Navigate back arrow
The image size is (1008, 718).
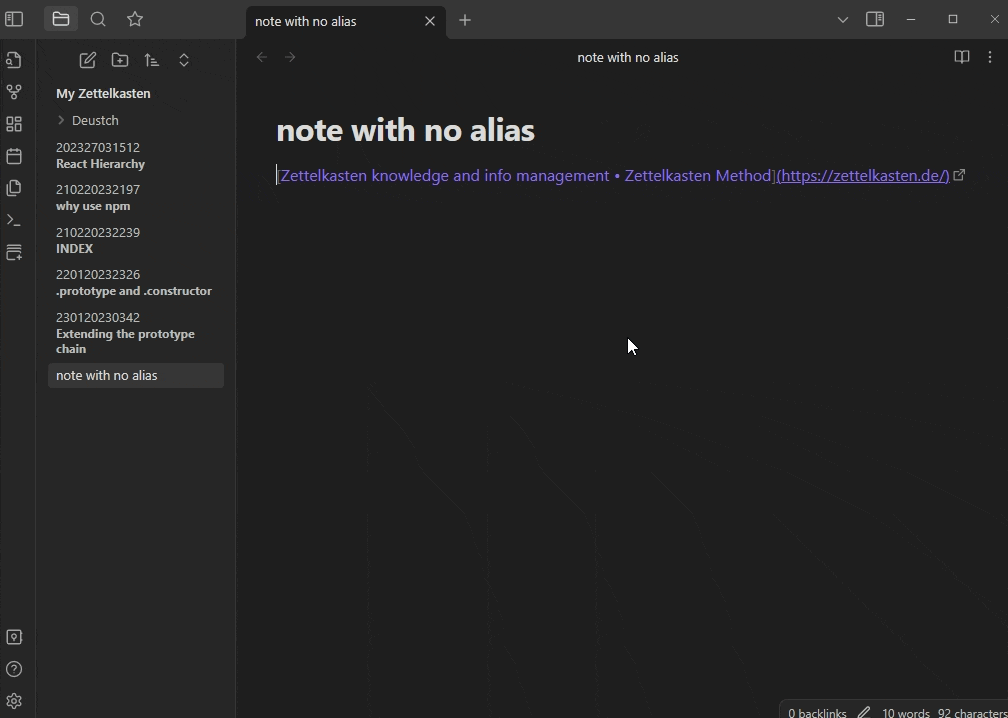[x=262, y=57]
